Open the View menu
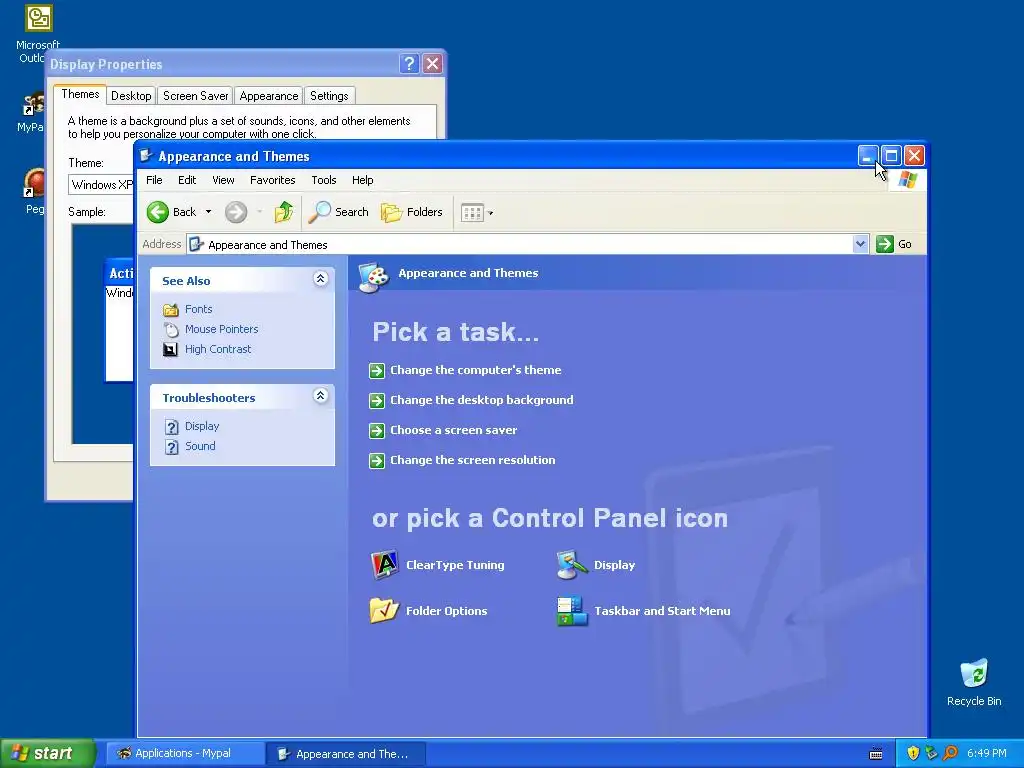Image resolution: width=1024 pixels, height=768 pixels. pyautogui.click(x=223, y=180)
